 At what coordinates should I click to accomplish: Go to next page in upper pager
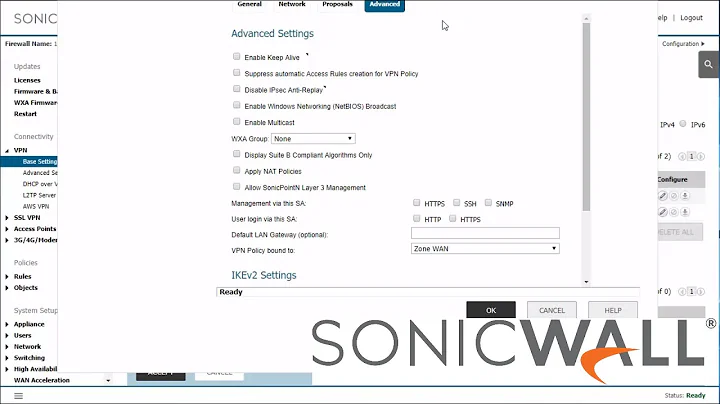tap(701, 157)
